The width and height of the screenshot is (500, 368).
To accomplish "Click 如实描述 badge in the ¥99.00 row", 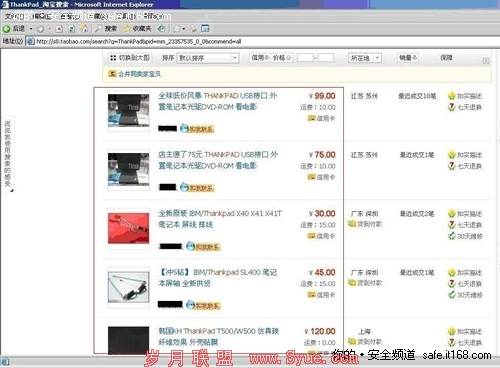I will pyautogui.click(x=465, y=96).
